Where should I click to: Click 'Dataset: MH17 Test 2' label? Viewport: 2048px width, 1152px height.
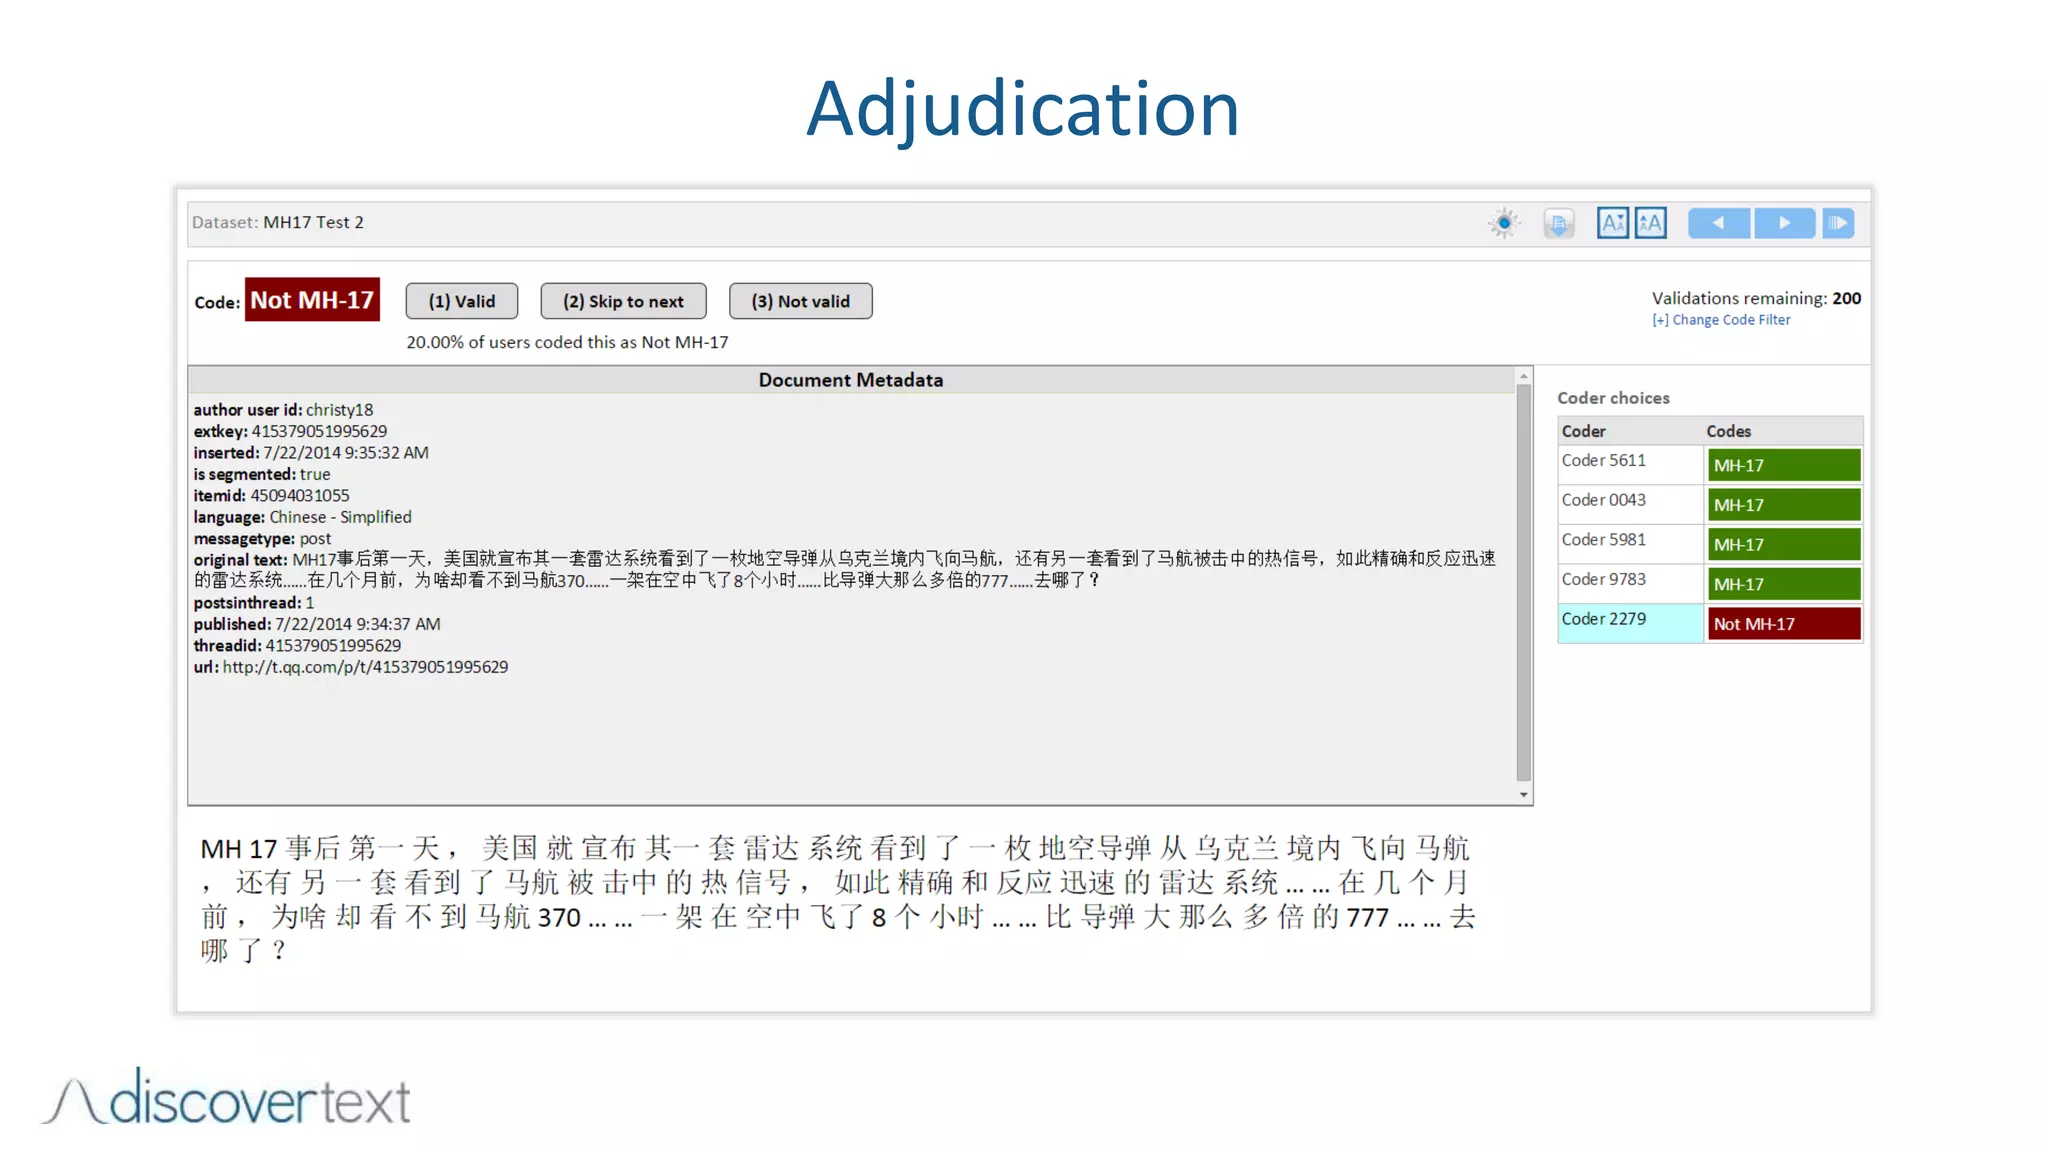(x=278, y=222)
